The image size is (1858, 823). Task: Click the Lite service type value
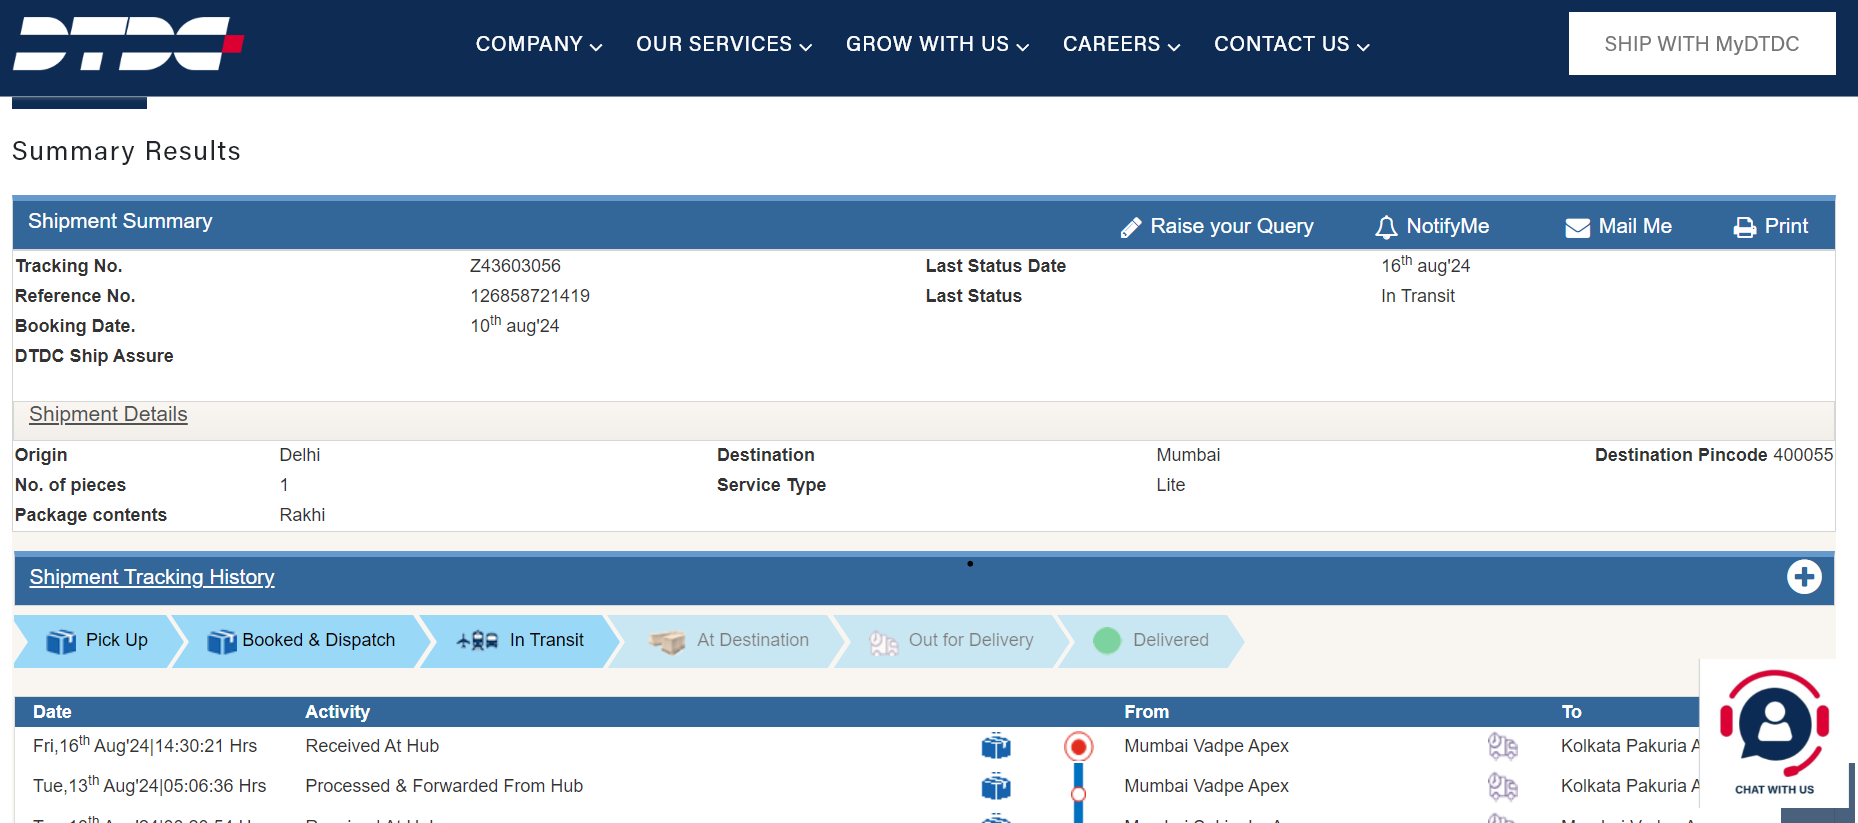coord(1171,485)
